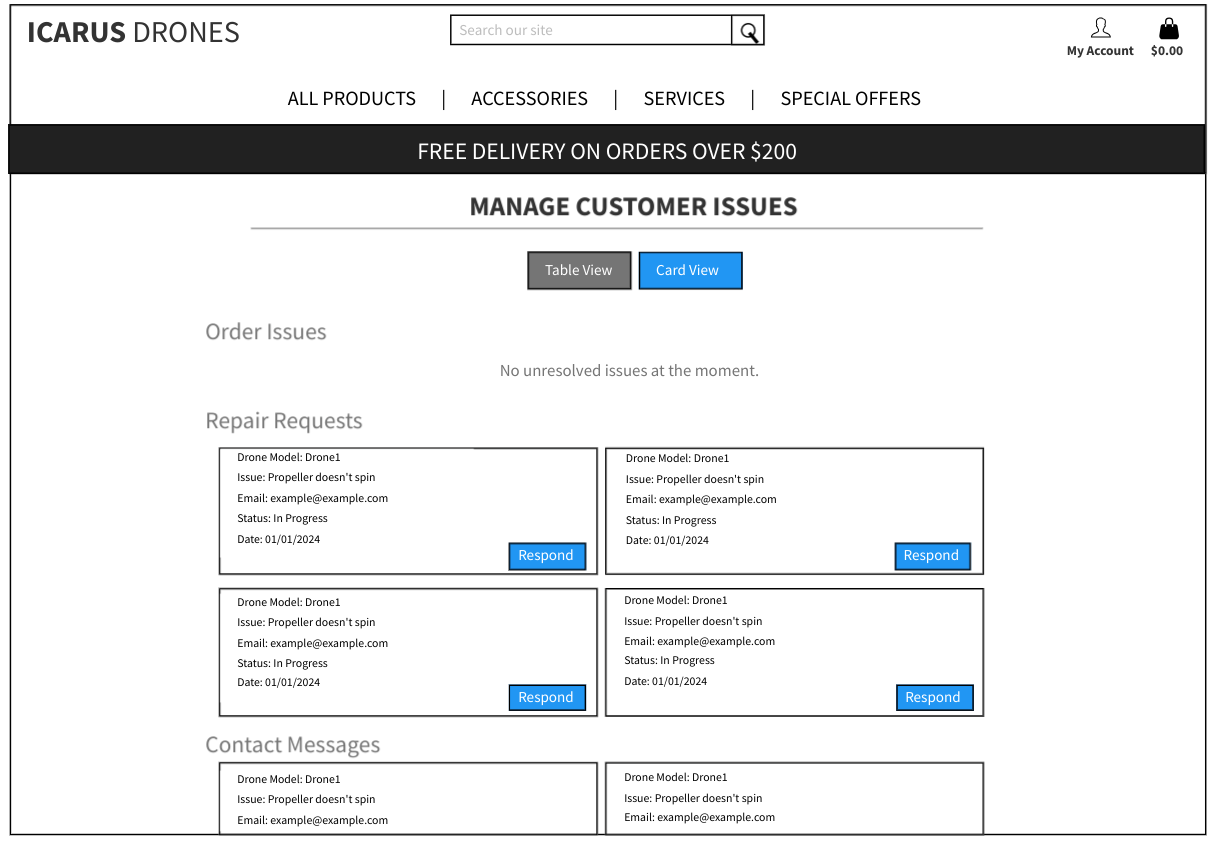
Task: Select the Order Issues section heading
Action: click(x=266, y=331)
